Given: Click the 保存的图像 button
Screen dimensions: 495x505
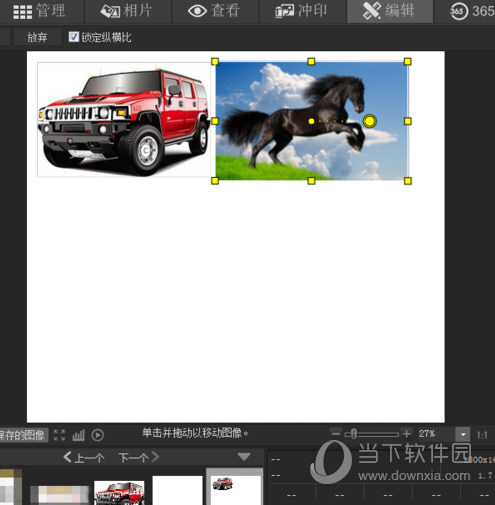Looking at the screenshot, I should click(23, 435).
